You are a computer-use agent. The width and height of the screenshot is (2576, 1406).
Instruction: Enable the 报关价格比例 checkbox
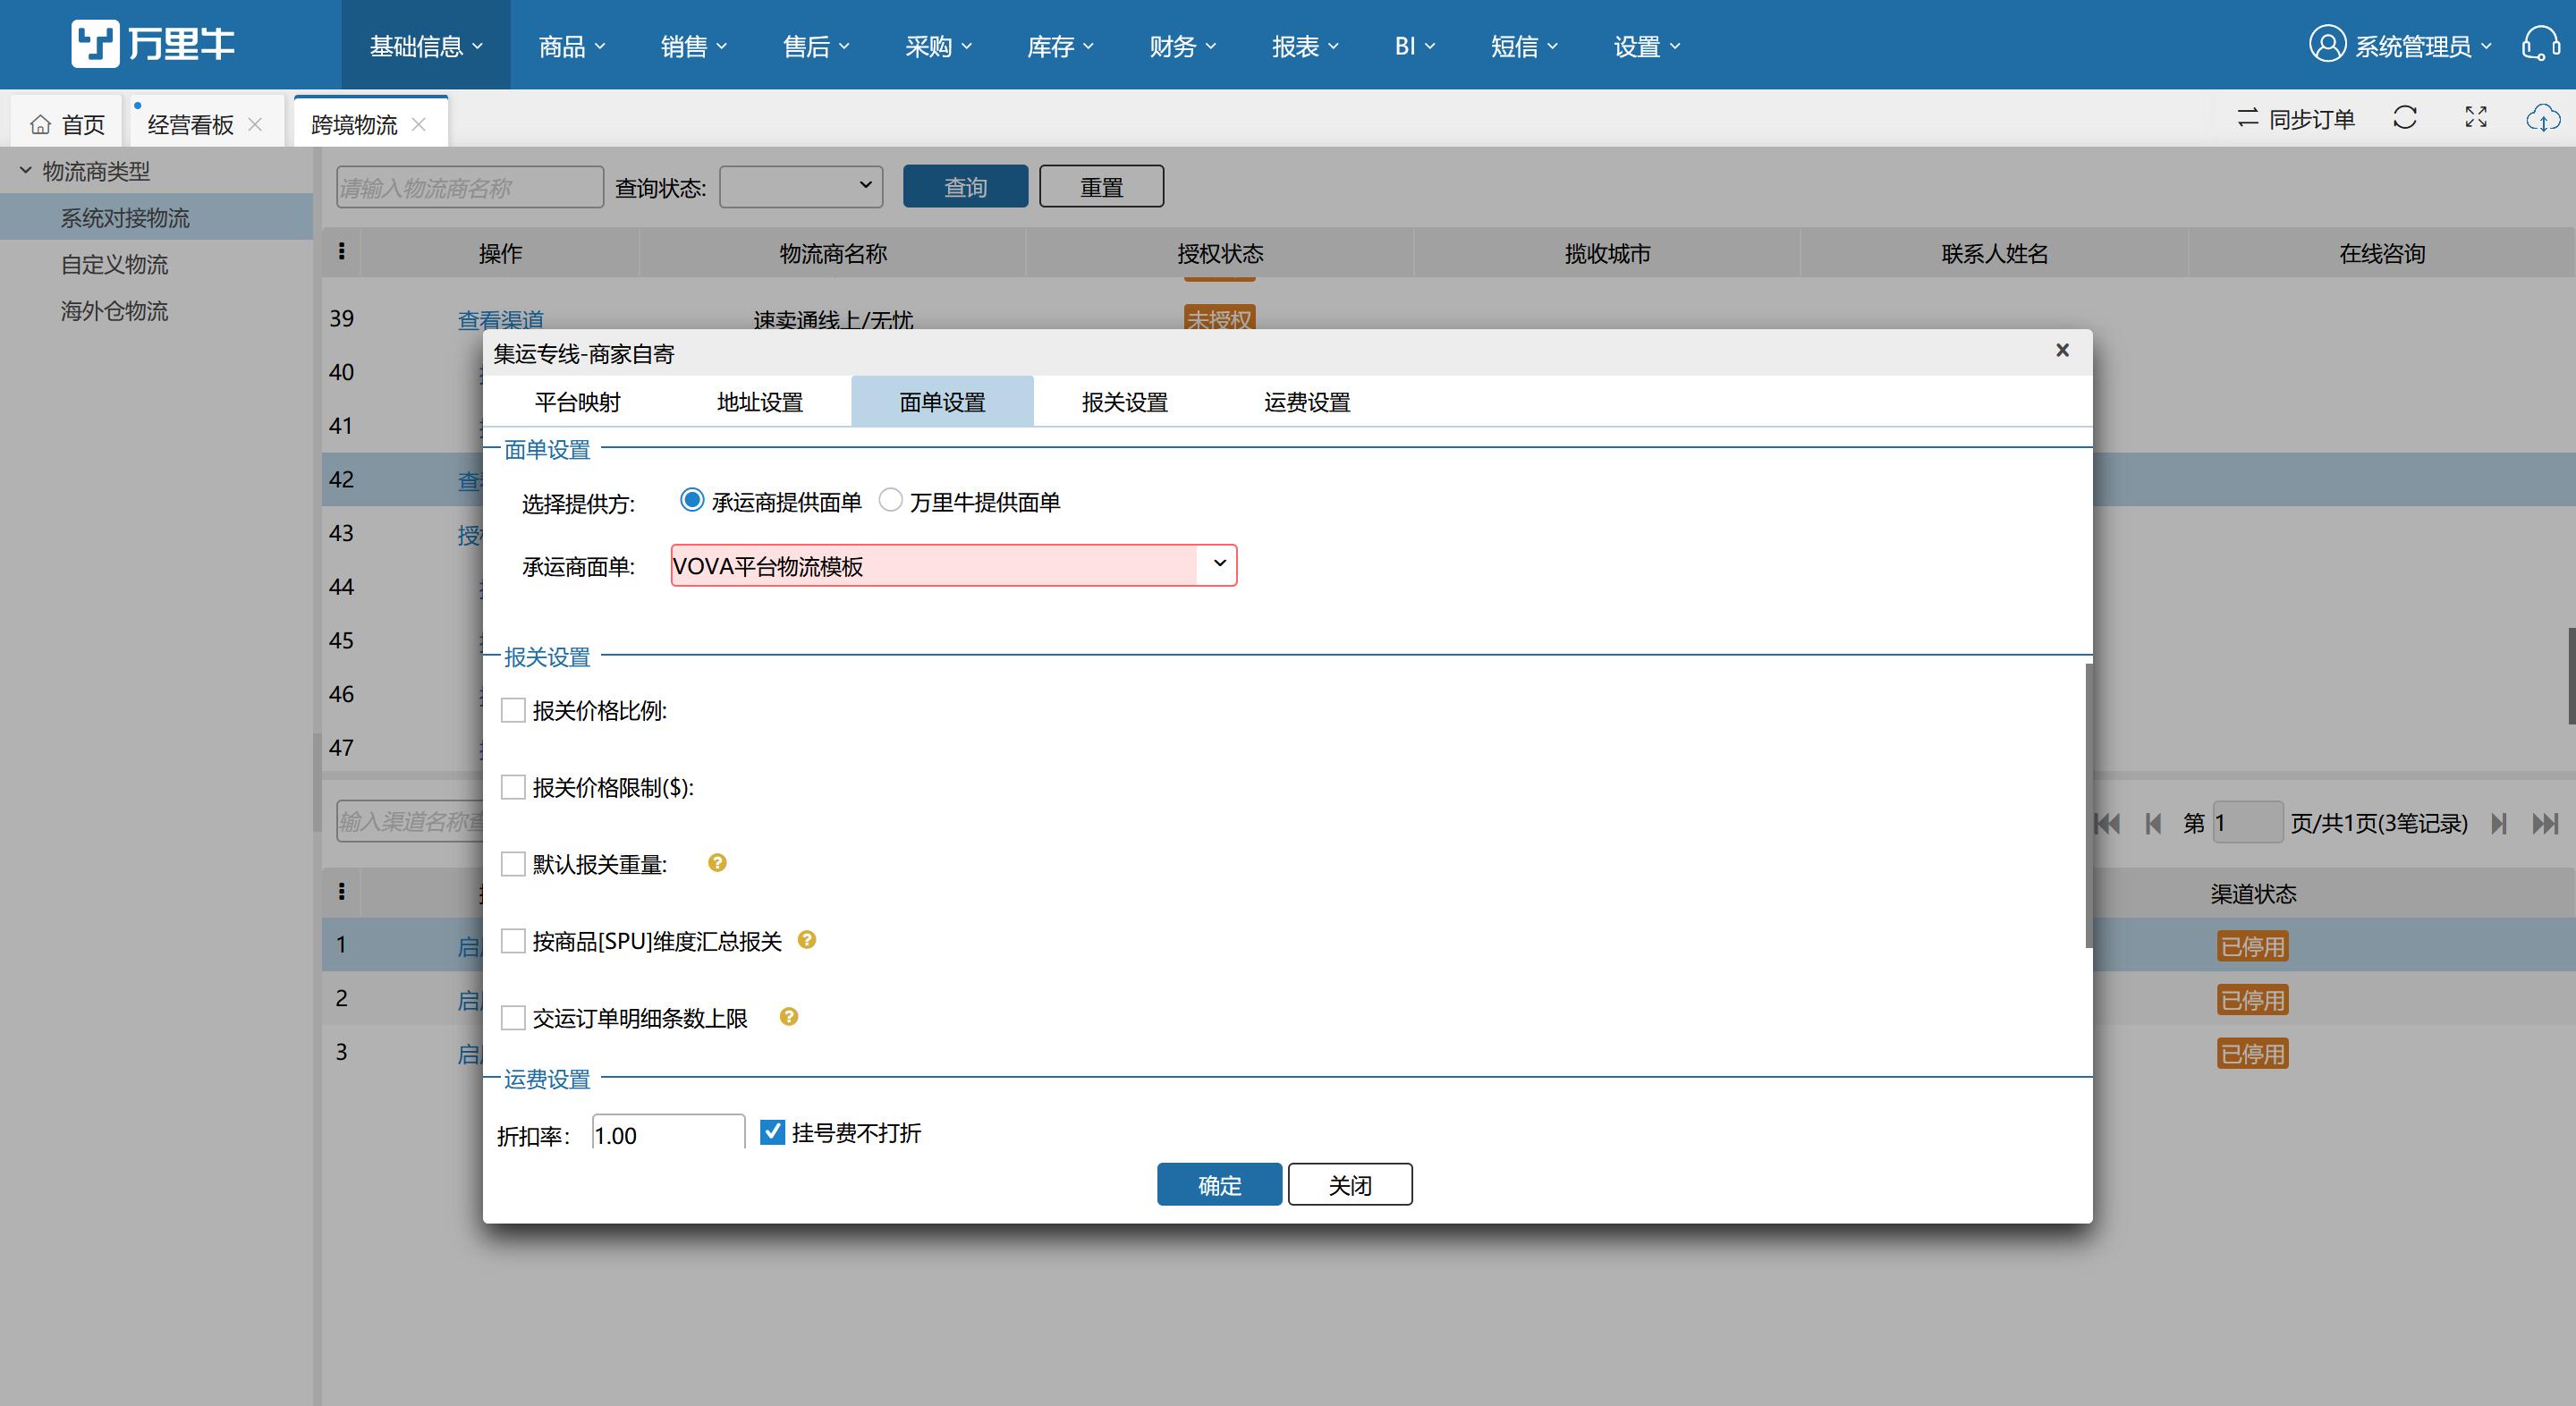[513, 710]
